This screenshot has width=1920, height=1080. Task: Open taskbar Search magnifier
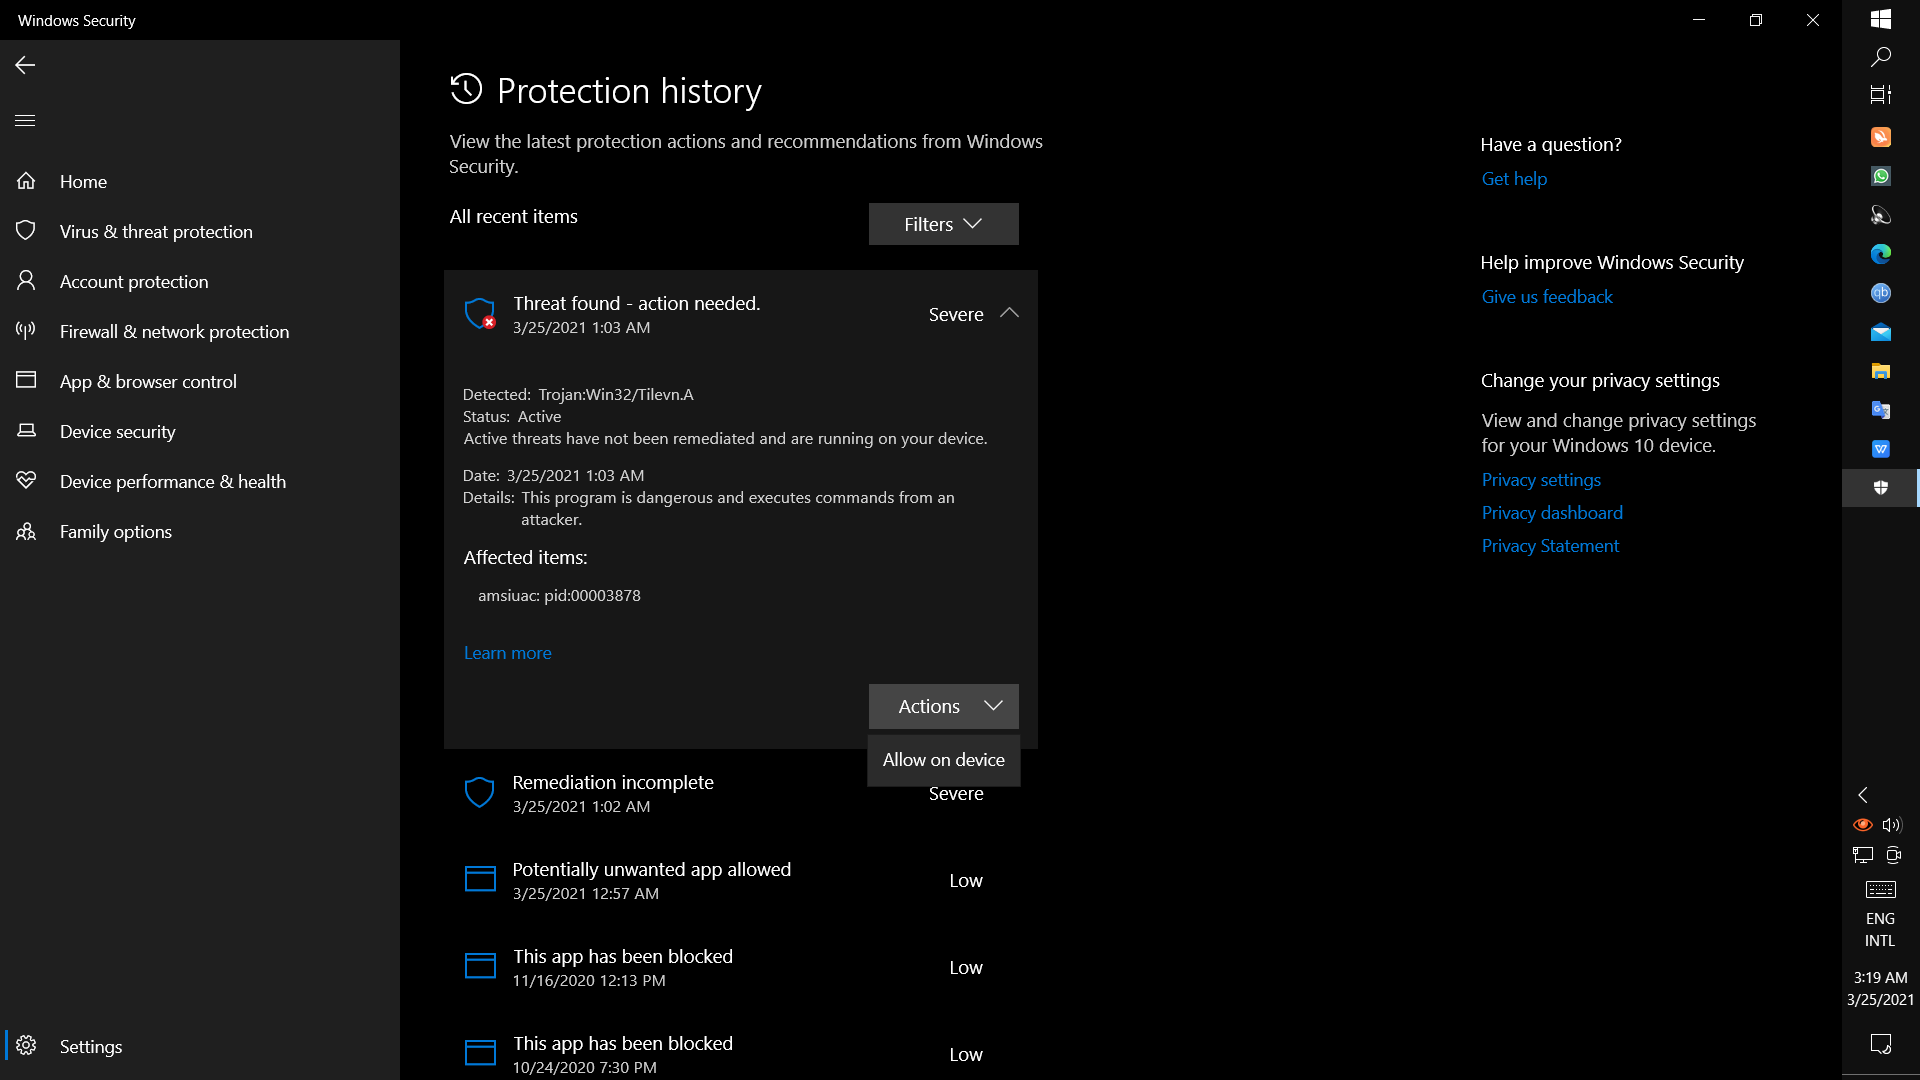point(1880,57)
